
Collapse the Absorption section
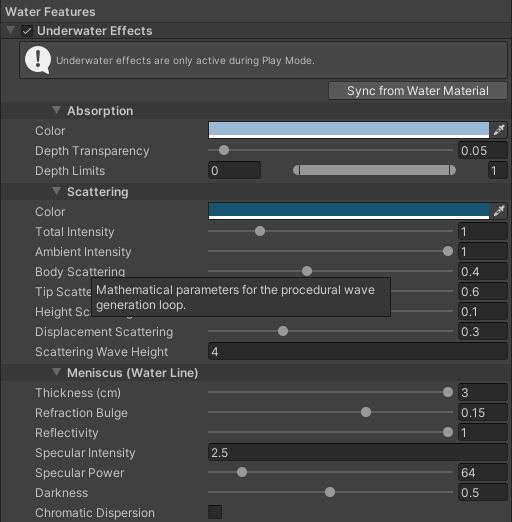click(x=56, y=110)
